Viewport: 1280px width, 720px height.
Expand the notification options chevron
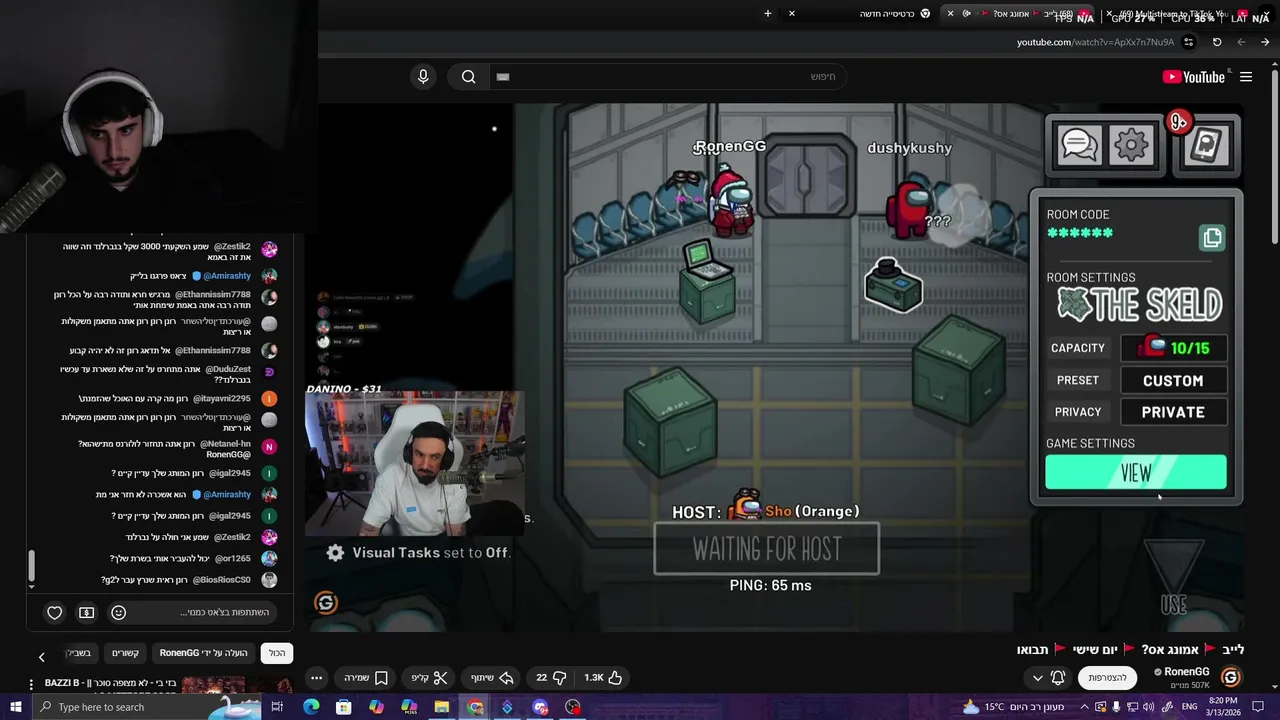tap(1037, 677)
